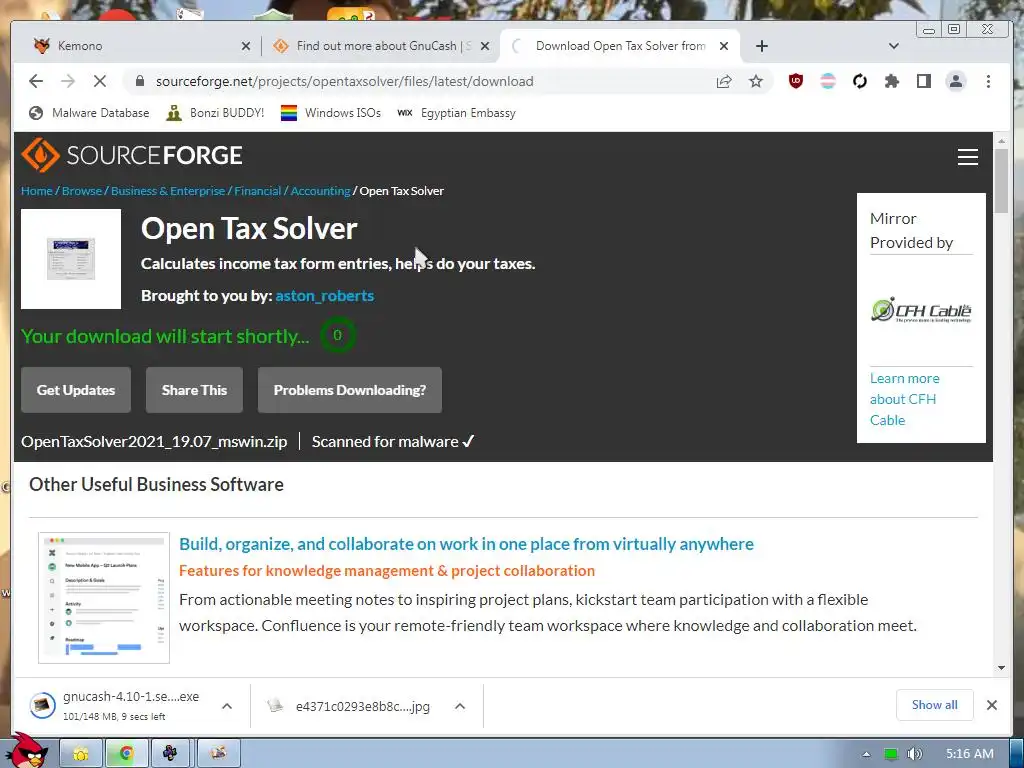Screen dimensions: 1024x768
Task: Click the scrollbar down arrow
Action: point(1001,667)
